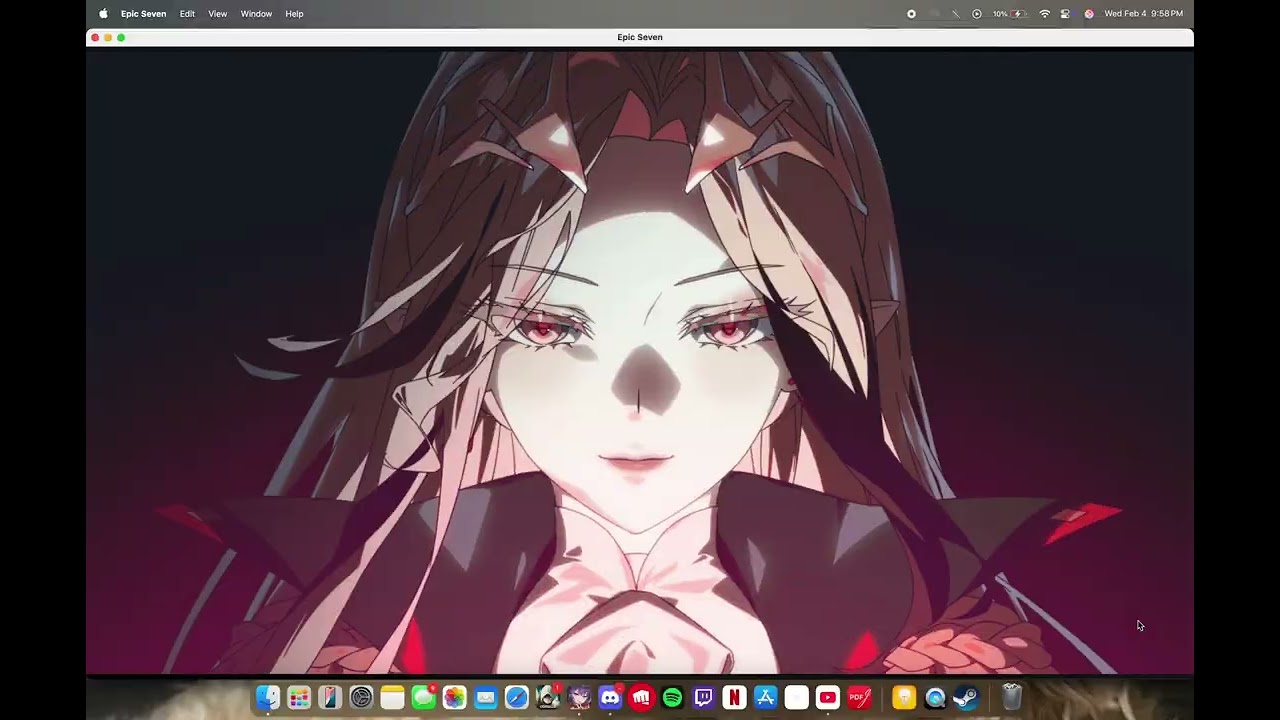This screenshot has width=1280, height=720.
Task: Open the Mail app in Dock
Action: (485, 697)
